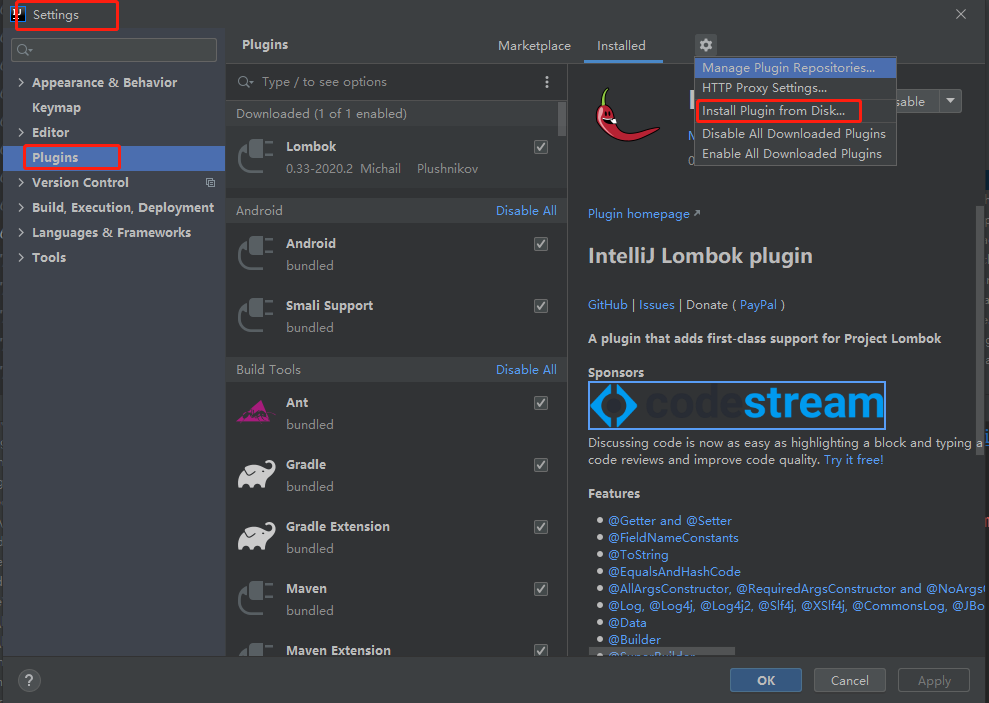Open the @Builder feature link
Screen dimensions: 989x703
tap(635, 640)
